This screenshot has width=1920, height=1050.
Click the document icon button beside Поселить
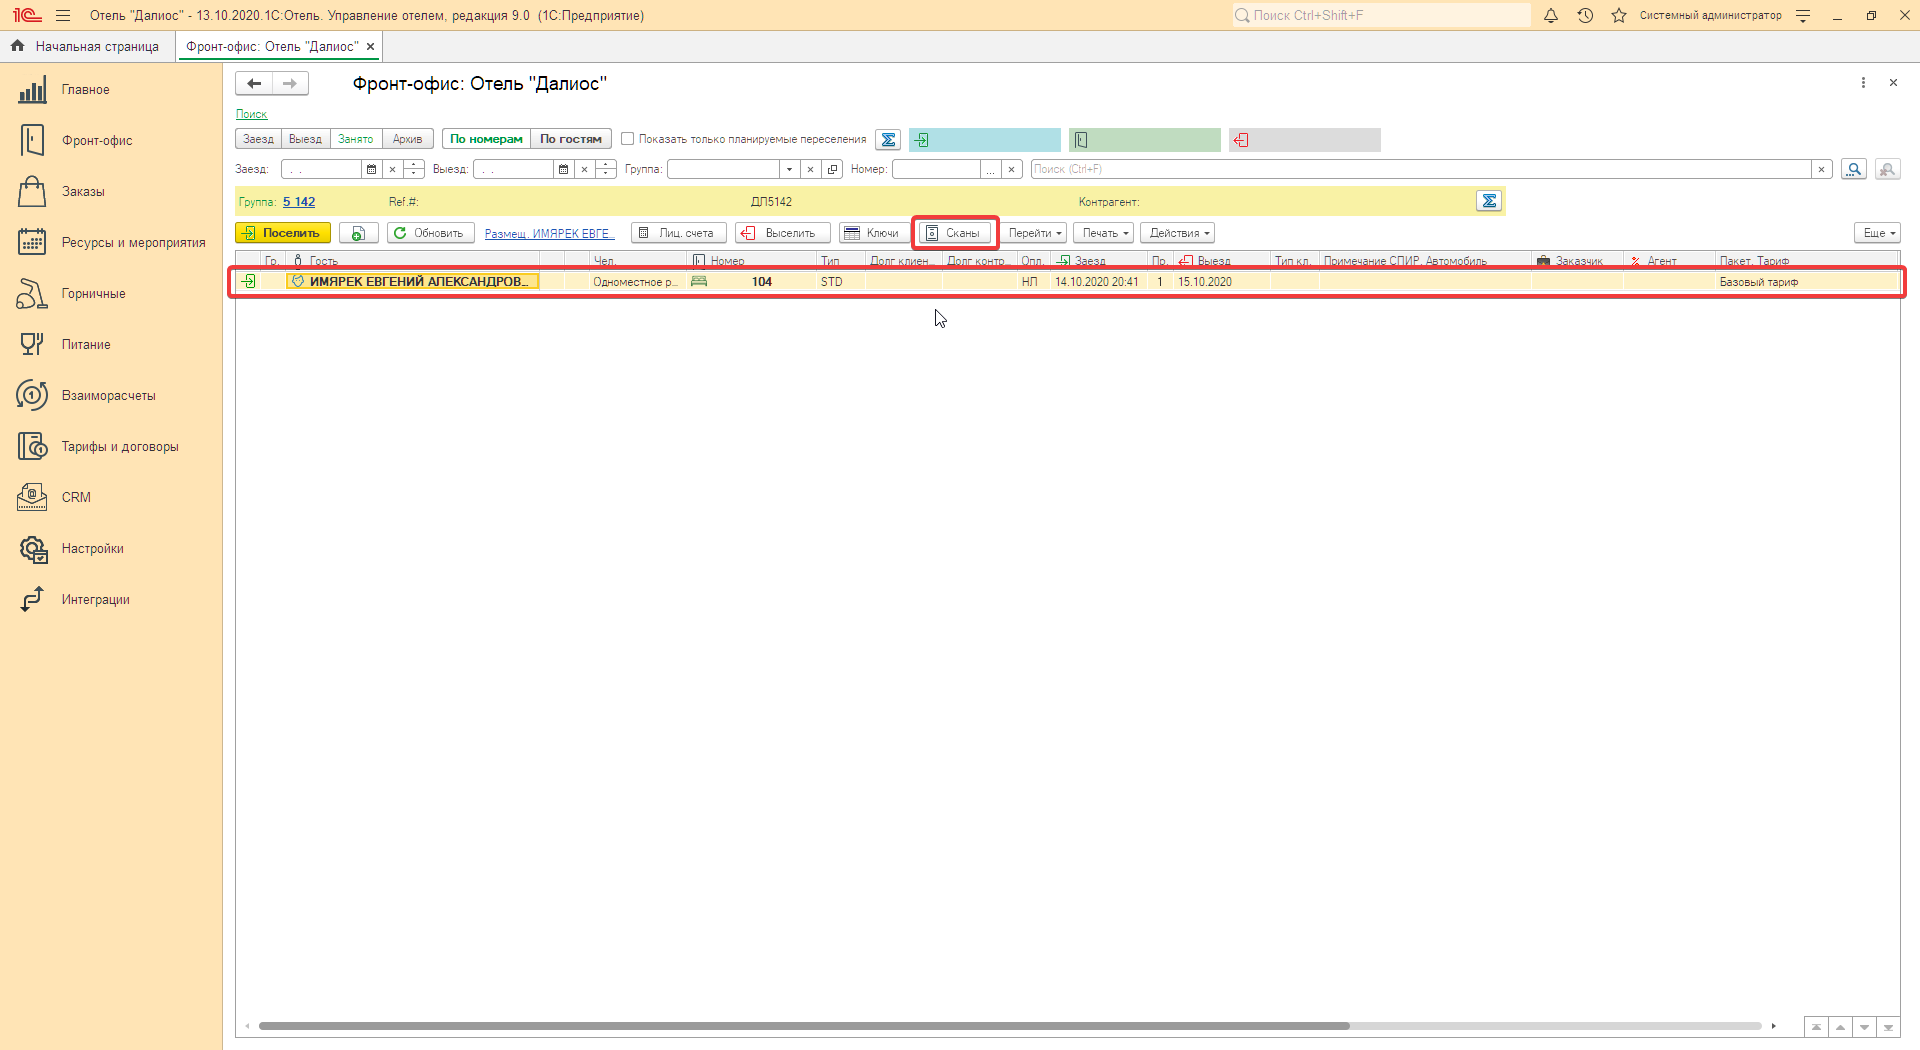[358, 234]
